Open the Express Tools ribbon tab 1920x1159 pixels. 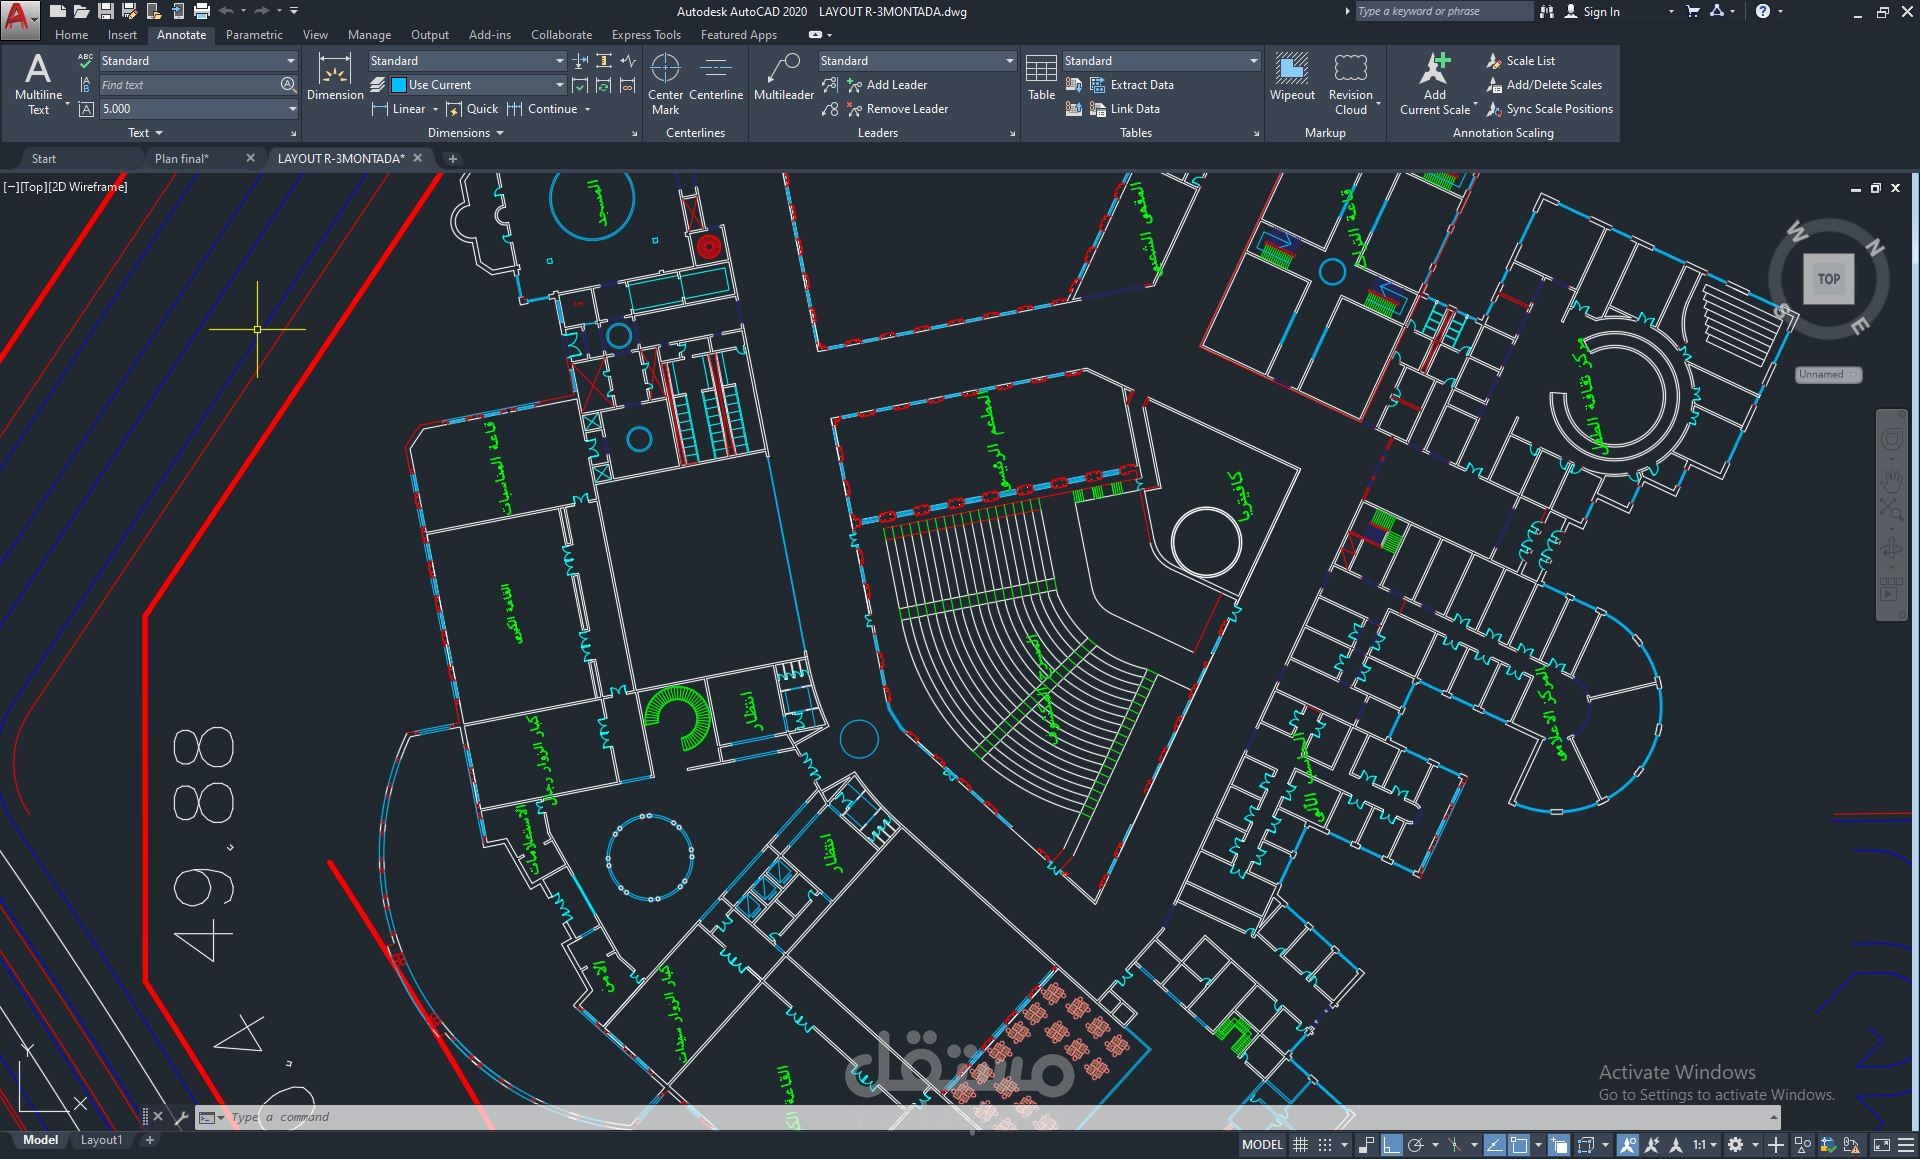pyautogui.click(x=646, y=35)
